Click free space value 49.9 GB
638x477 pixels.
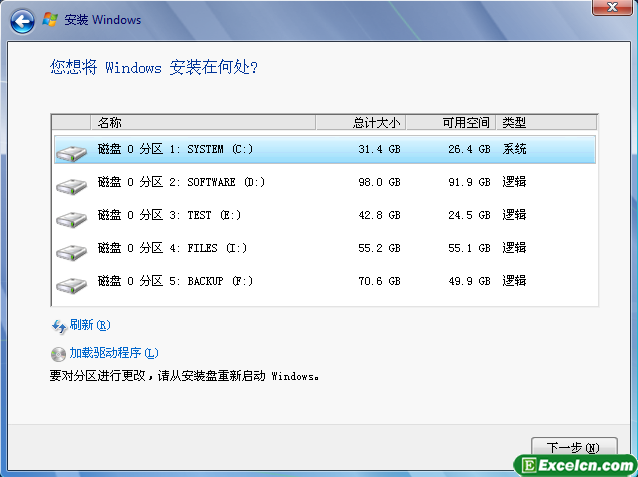click(469, 281)
